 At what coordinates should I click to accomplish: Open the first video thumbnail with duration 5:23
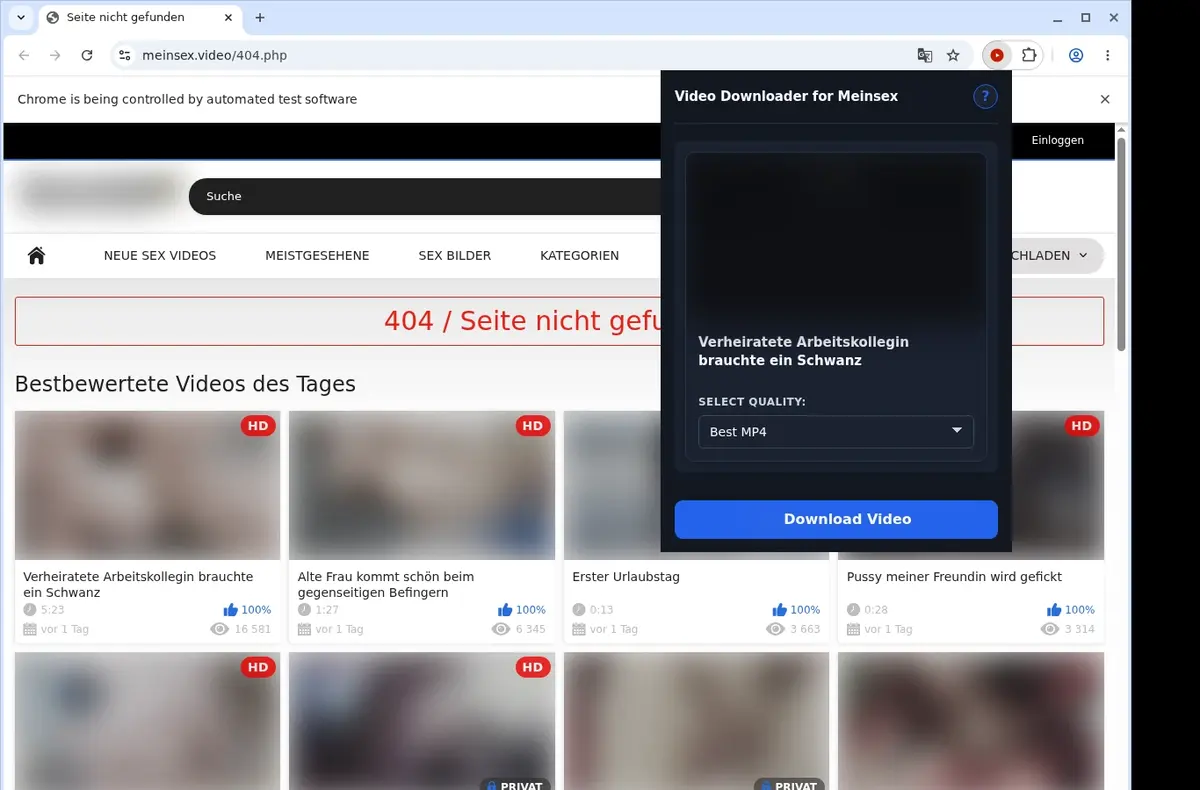click(x=148, y=485)
